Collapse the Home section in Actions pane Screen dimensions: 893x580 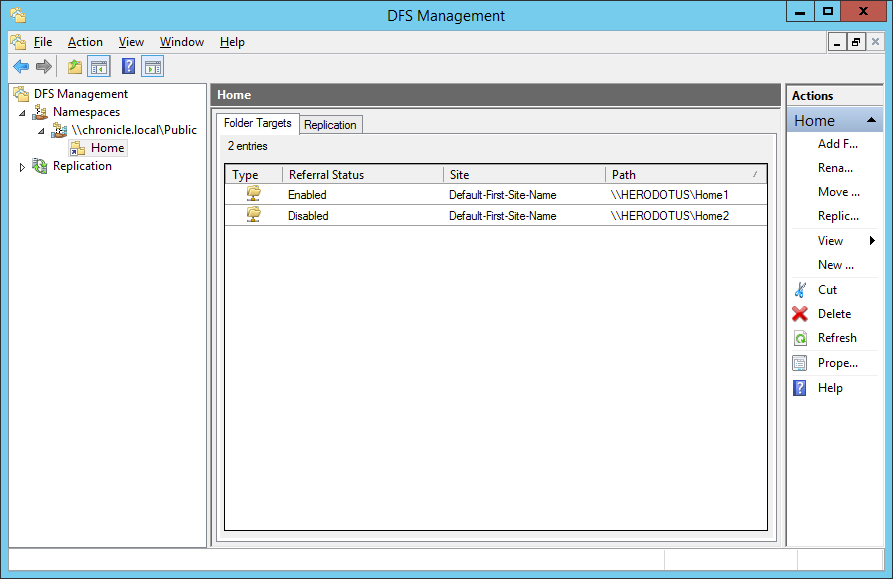pos(873,120)
